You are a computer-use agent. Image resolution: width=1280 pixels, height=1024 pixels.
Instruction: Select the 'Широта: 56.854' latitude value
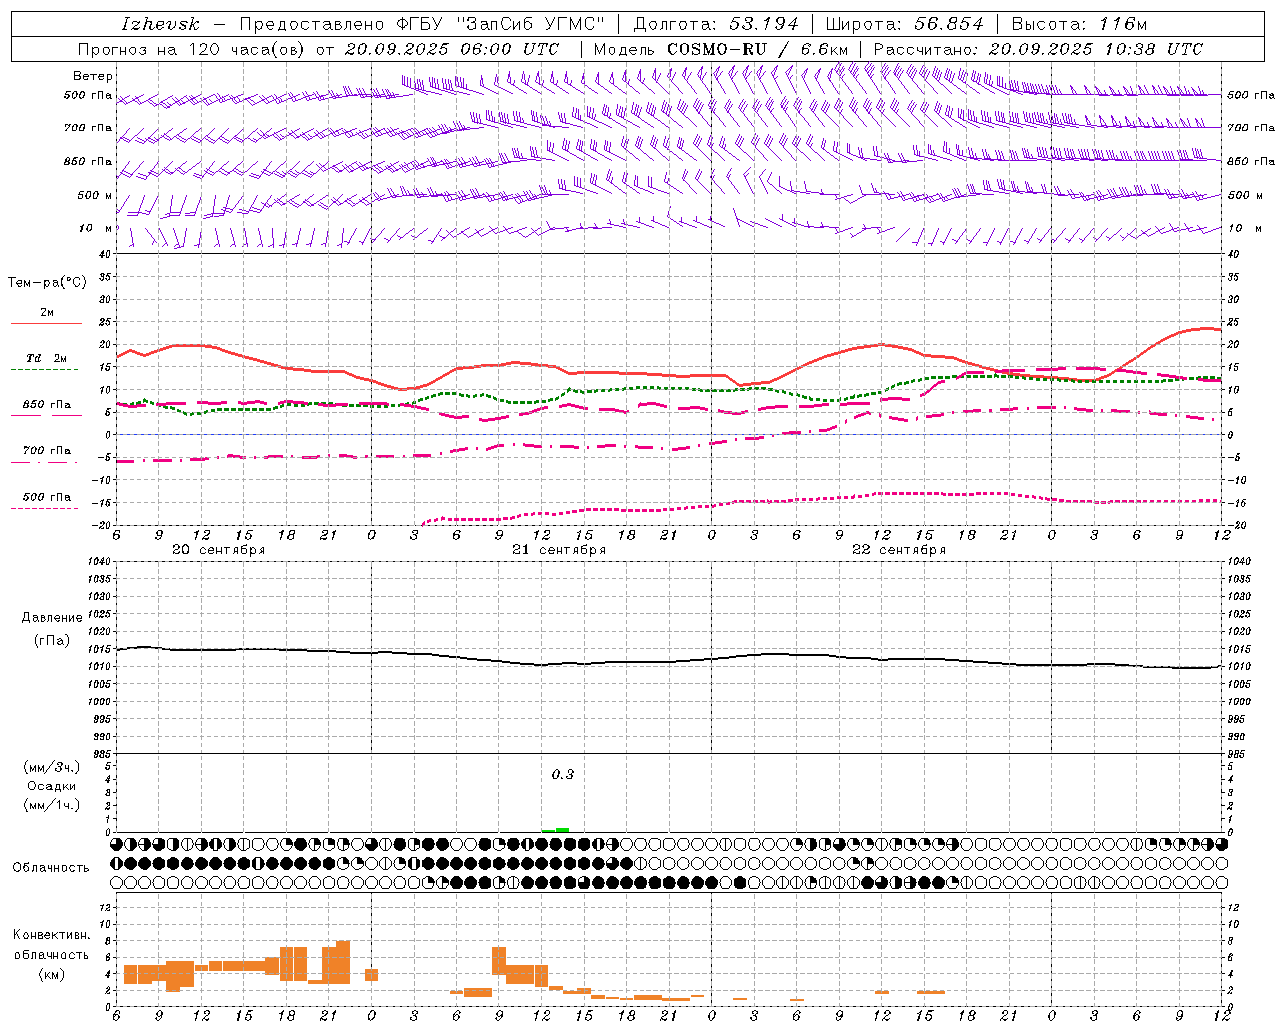904,24
